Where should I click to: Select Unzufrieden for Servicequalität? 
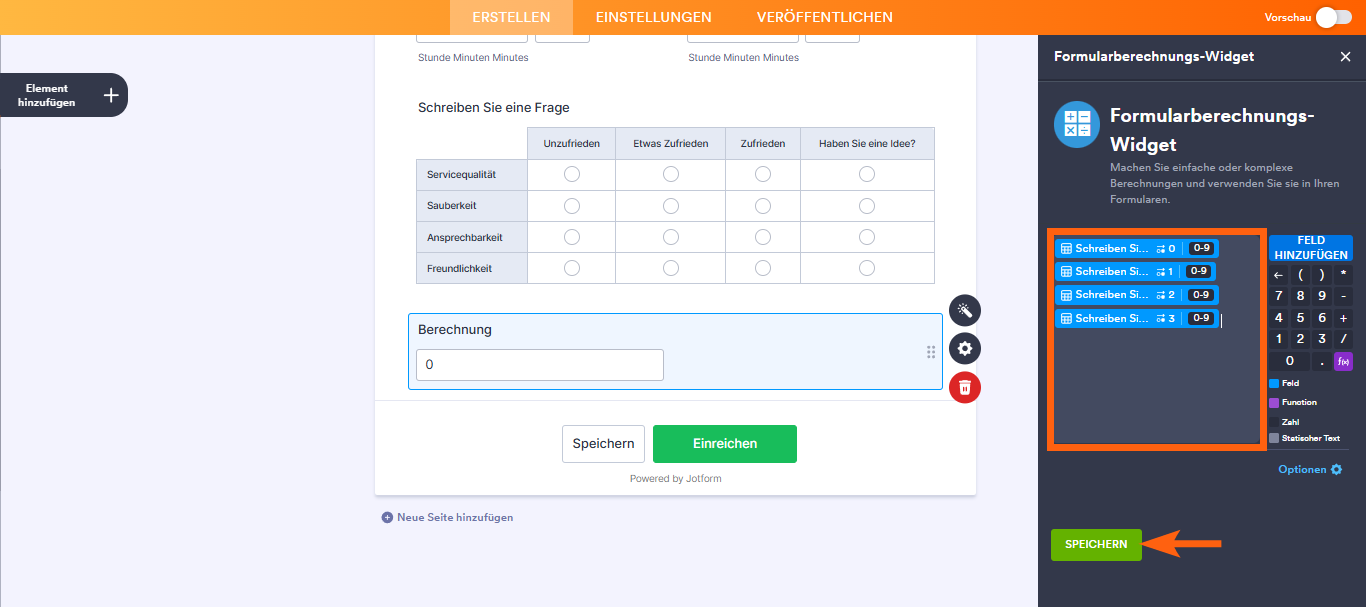tap(572, 174)
